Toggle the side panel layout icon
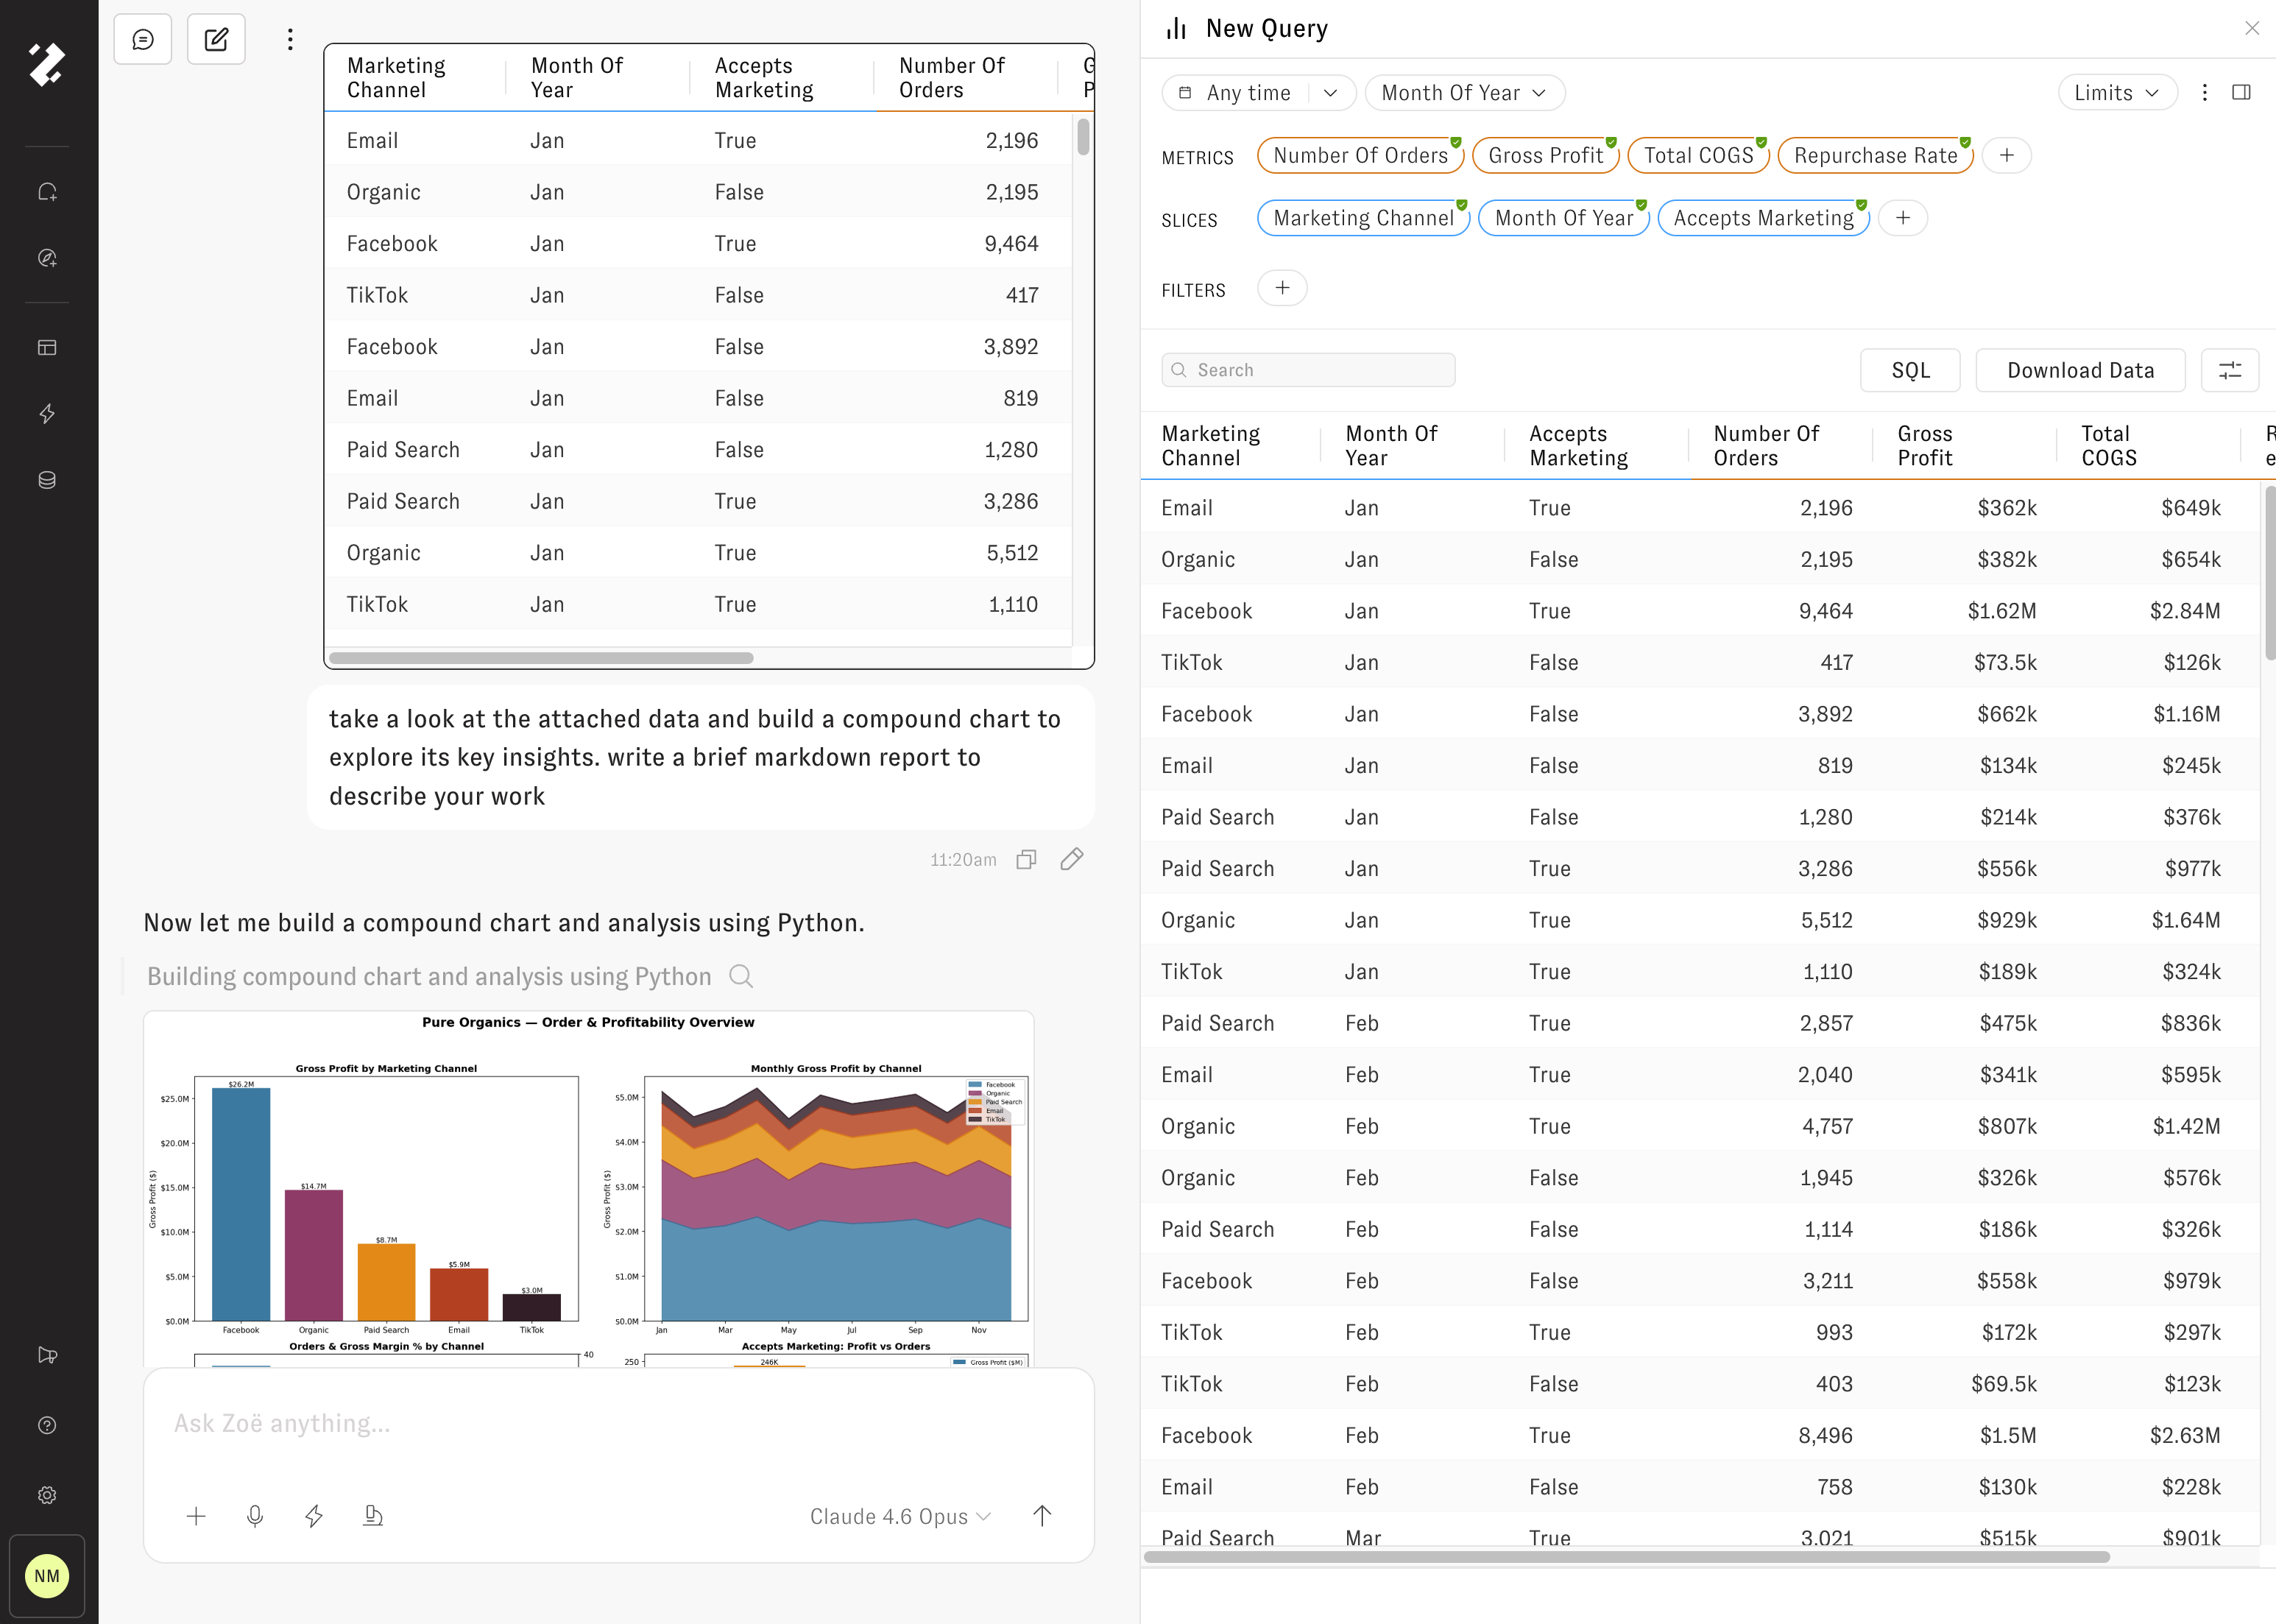Viewport: 2276px width, 1624px height. click(x=2241, y=93)
